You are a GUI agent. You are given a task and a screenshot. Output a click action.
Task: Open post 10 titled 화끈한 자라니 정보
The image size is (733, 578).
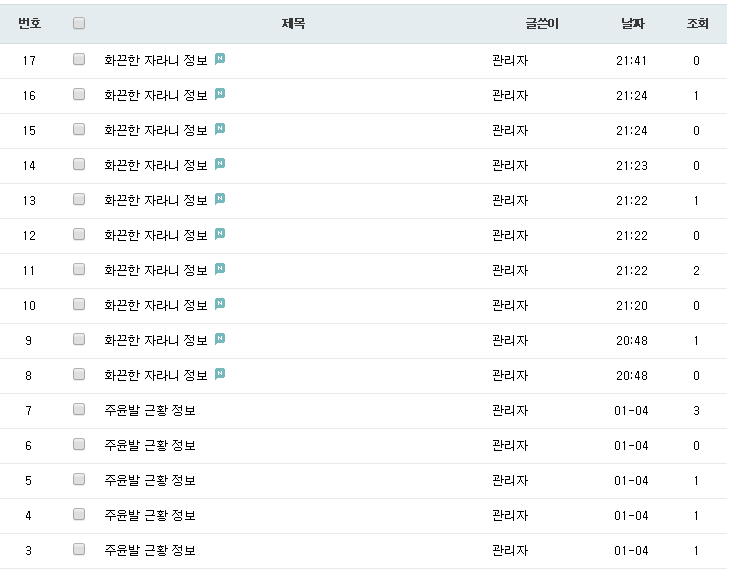pos(155,305)
